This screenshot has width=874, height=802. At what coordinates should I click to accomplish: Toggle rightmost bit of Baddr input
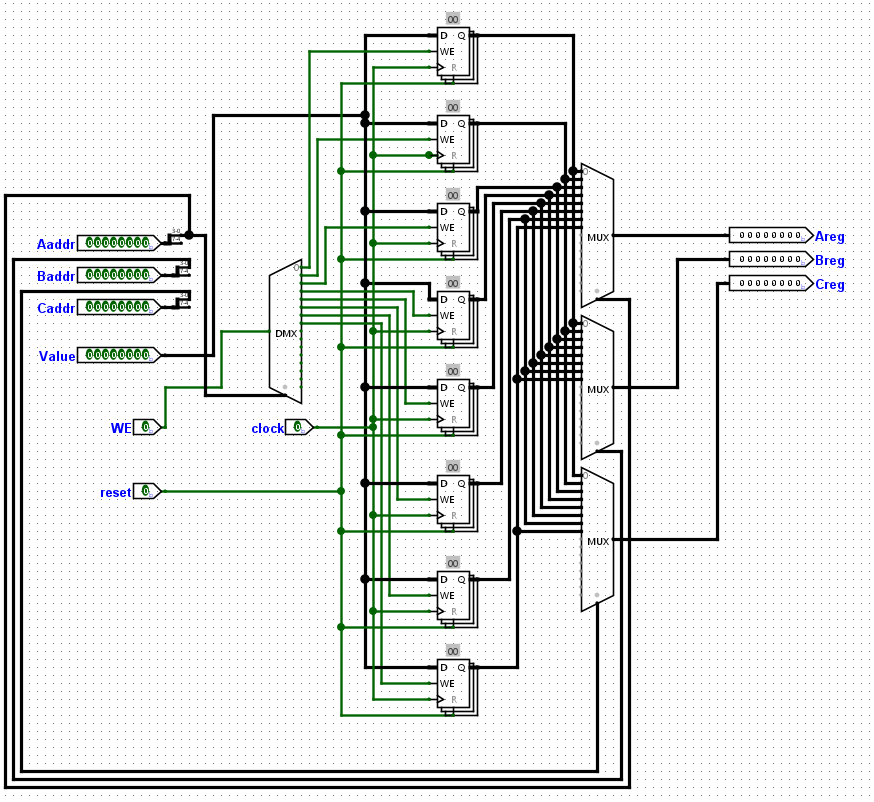(x=145, y=275)
